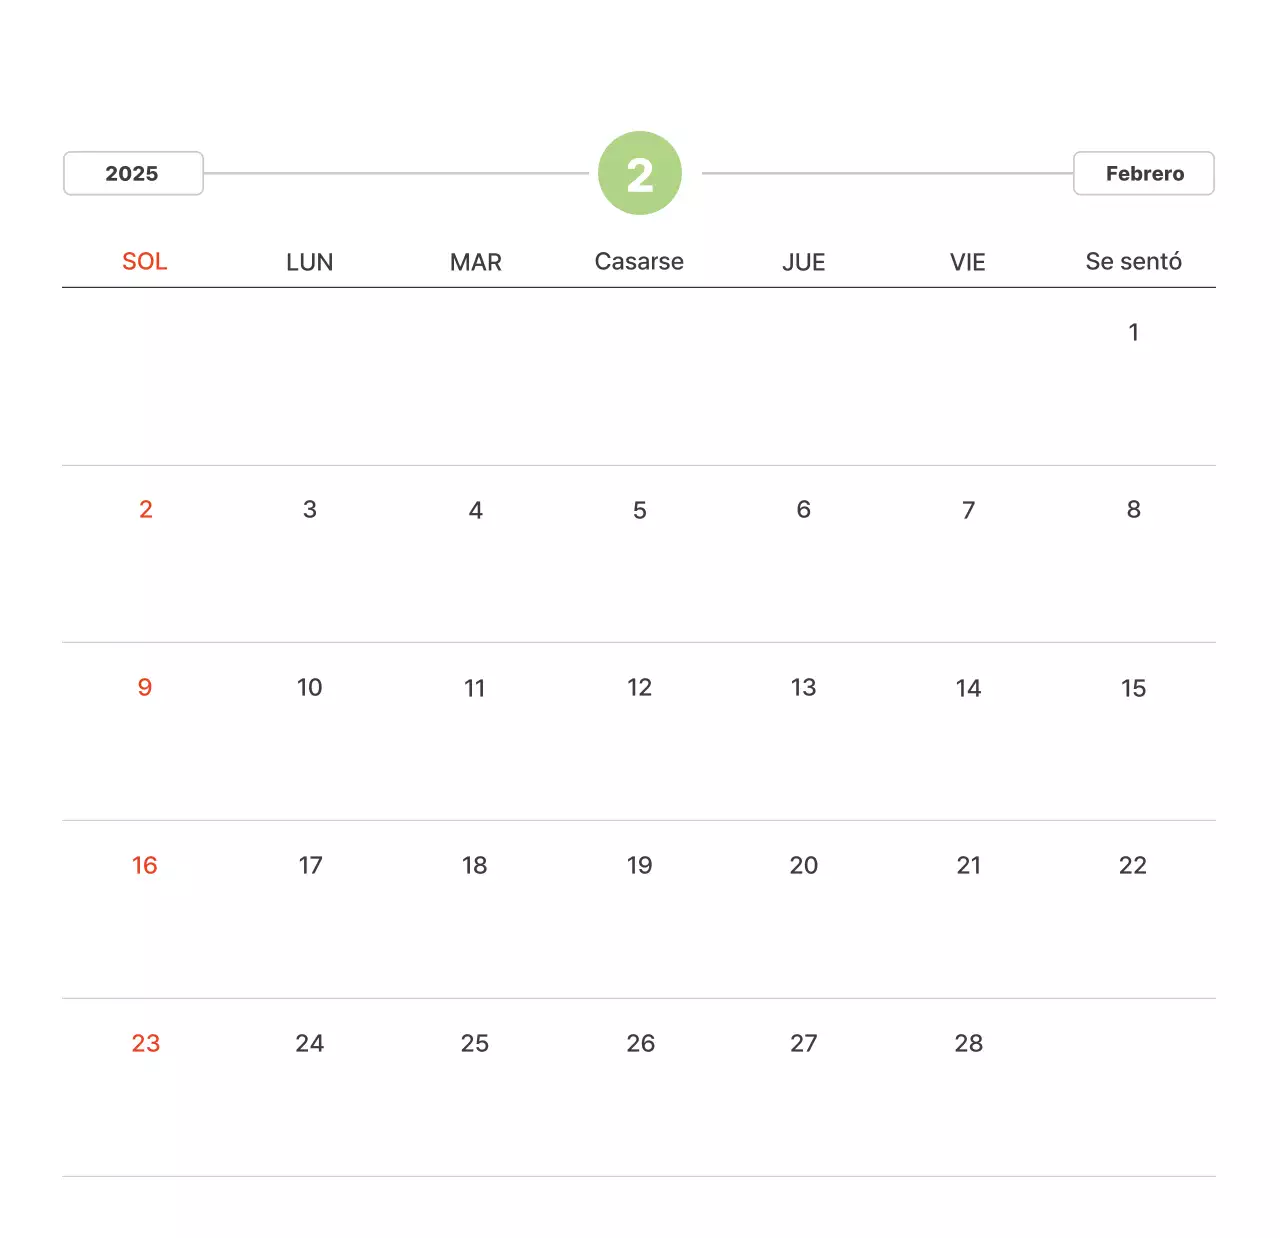1280x1238 pixels.
Task: Click the green month number 2 badge
Action: tap(640, 174)
